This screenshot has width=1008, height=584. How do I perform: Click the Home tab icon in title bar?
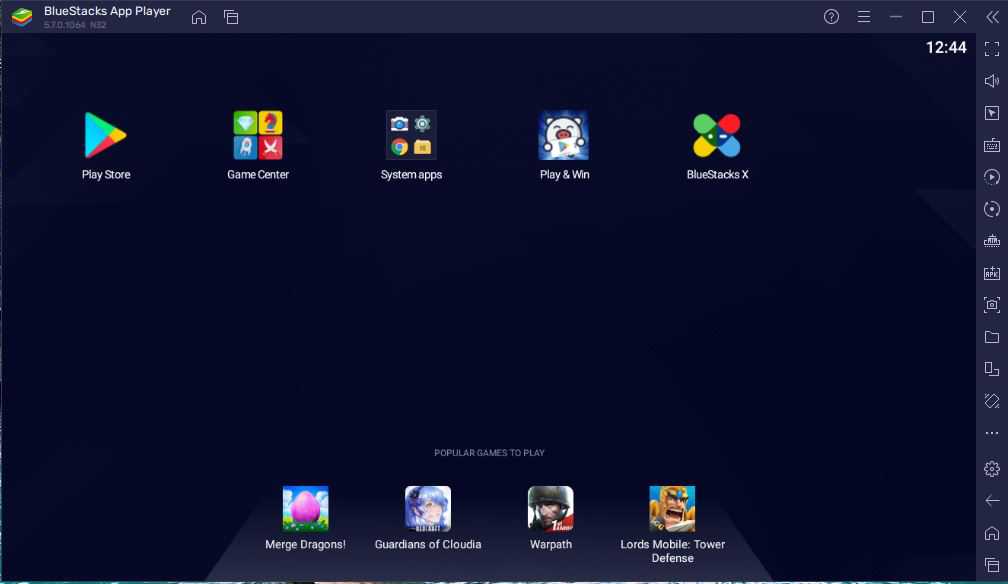(x=199, y=17)
